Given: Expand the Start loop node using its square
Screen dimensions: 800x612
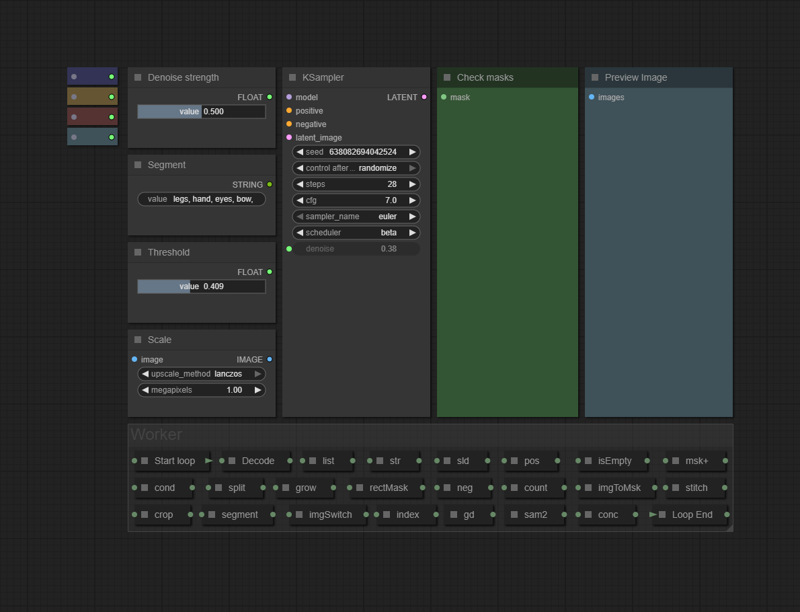Looking at the screenshot, I should pyautogui.click(x=144, y=461).
